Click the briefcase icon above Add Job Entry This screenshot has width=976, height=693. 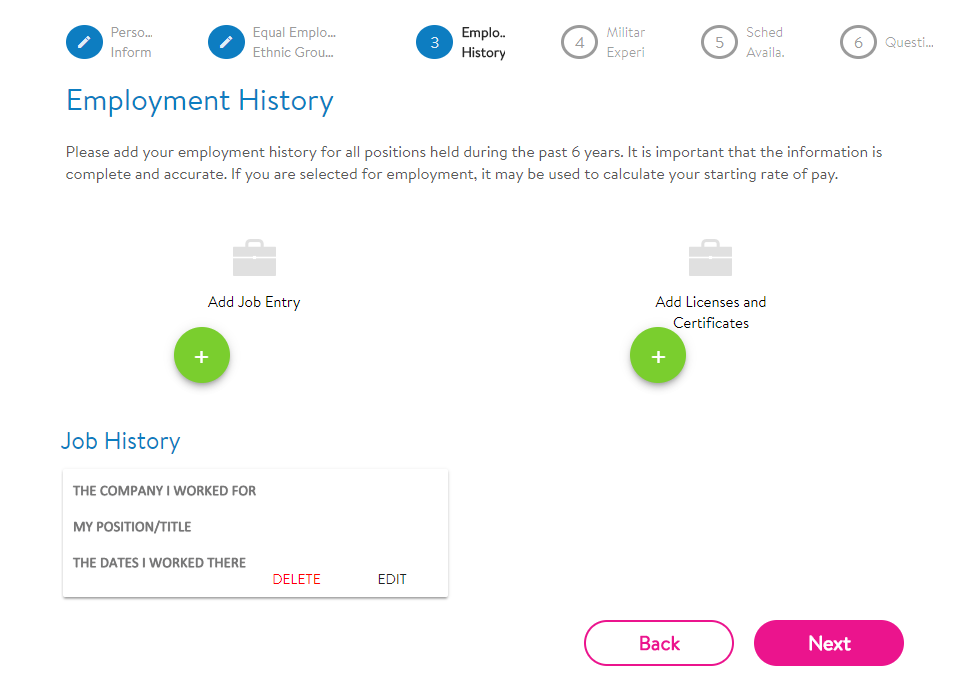(x=254, y=258)
